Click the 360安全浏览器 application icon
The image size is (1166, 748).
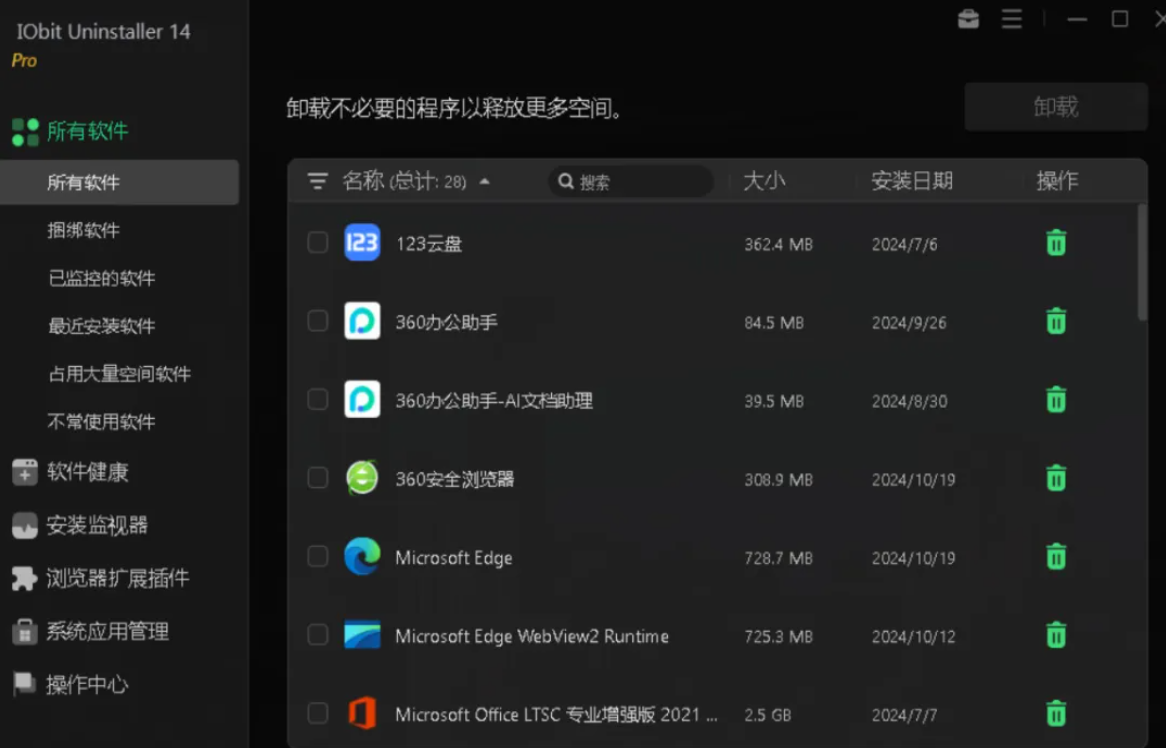coord(362,478)
